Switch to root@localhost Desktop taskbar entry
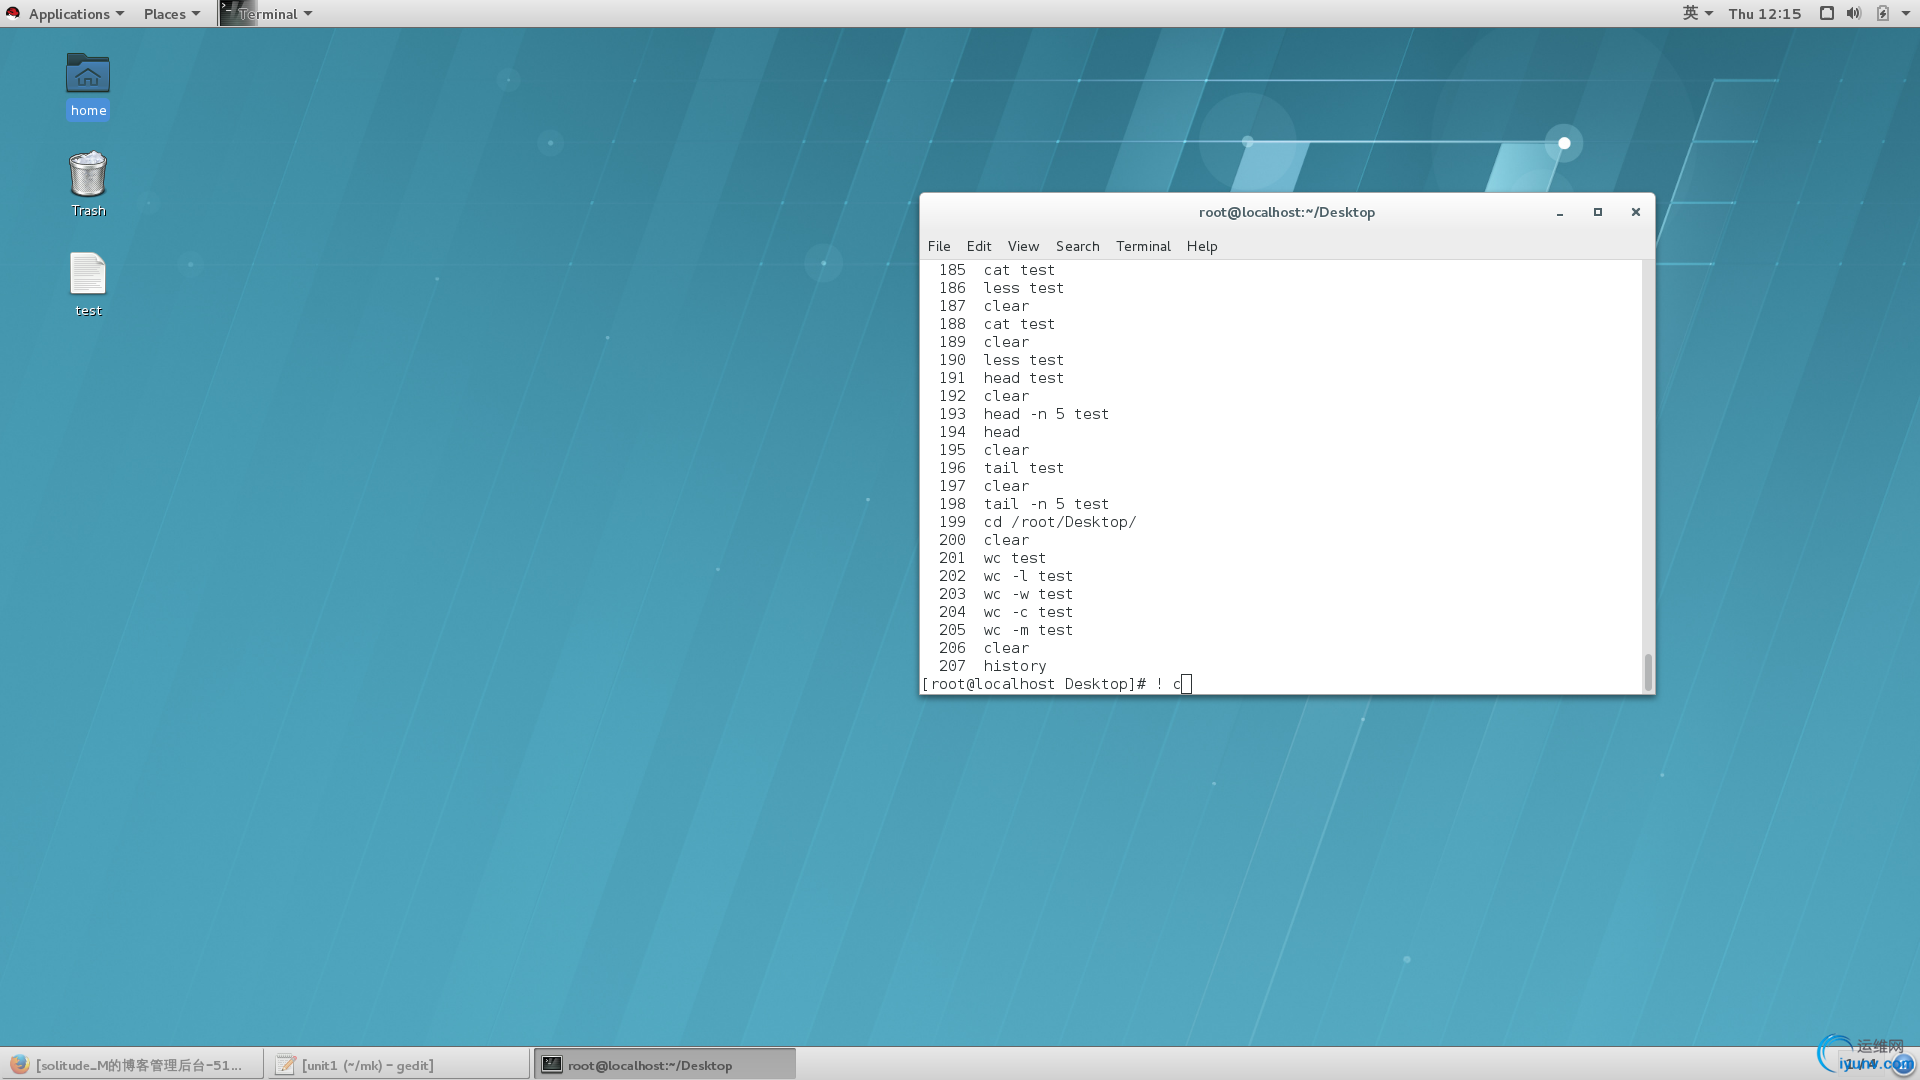 coord(665,1065)
